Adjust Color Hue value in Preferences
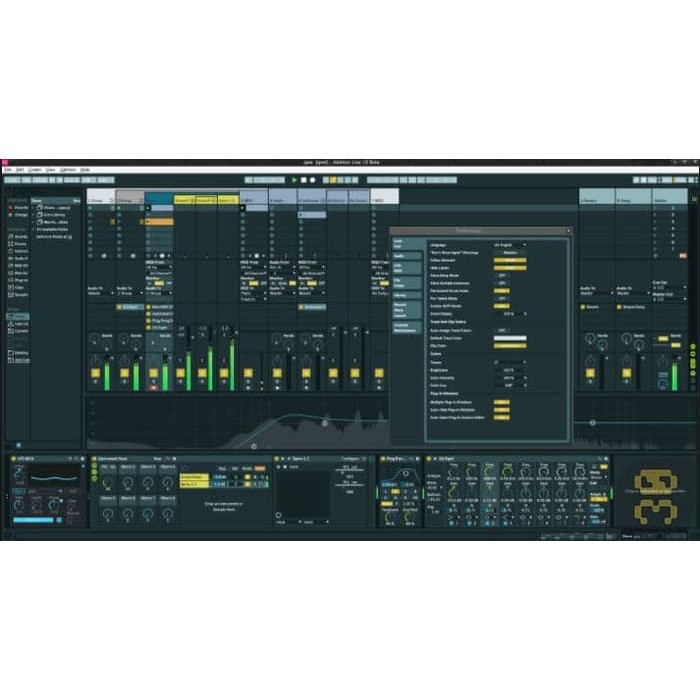The height and width of the screenshot is (700, 700). coord(510,385)
